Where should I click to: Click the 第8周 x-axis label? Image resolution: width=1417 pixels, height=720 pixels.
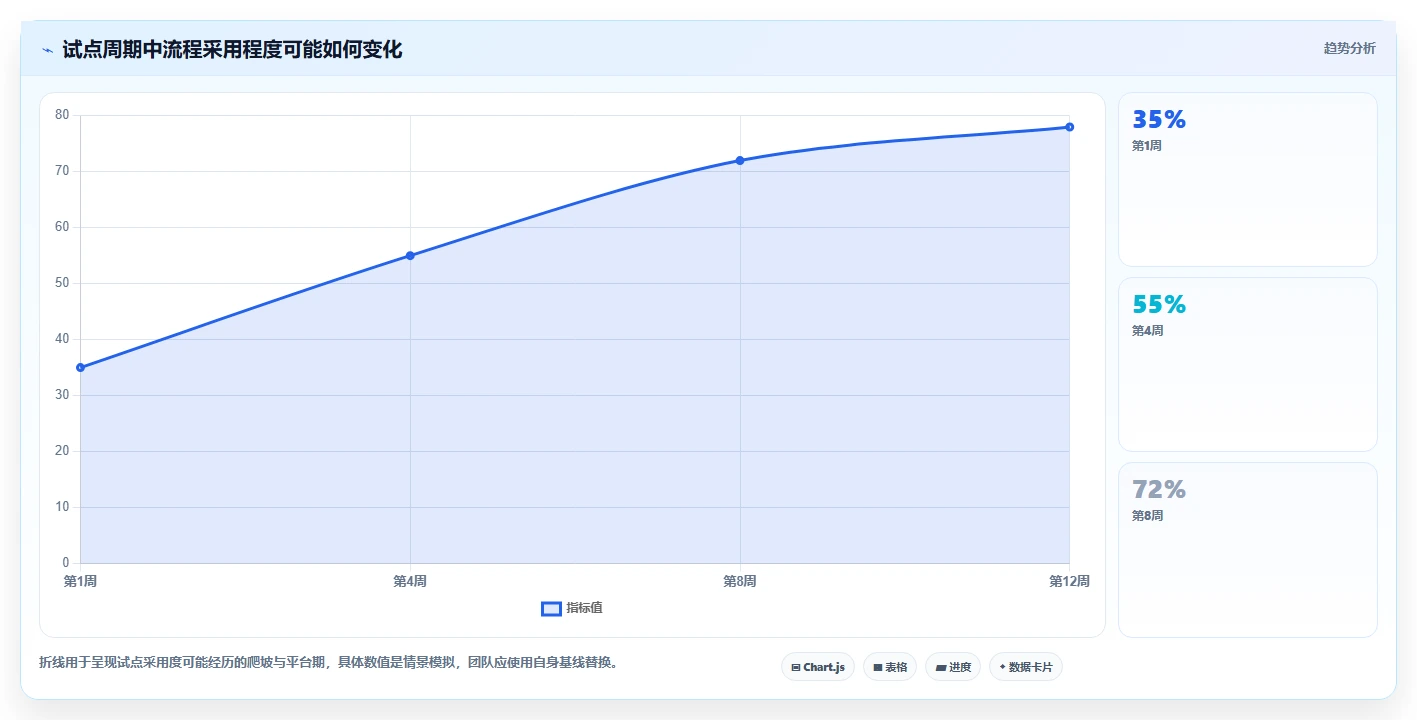click(x=740, y=581)
